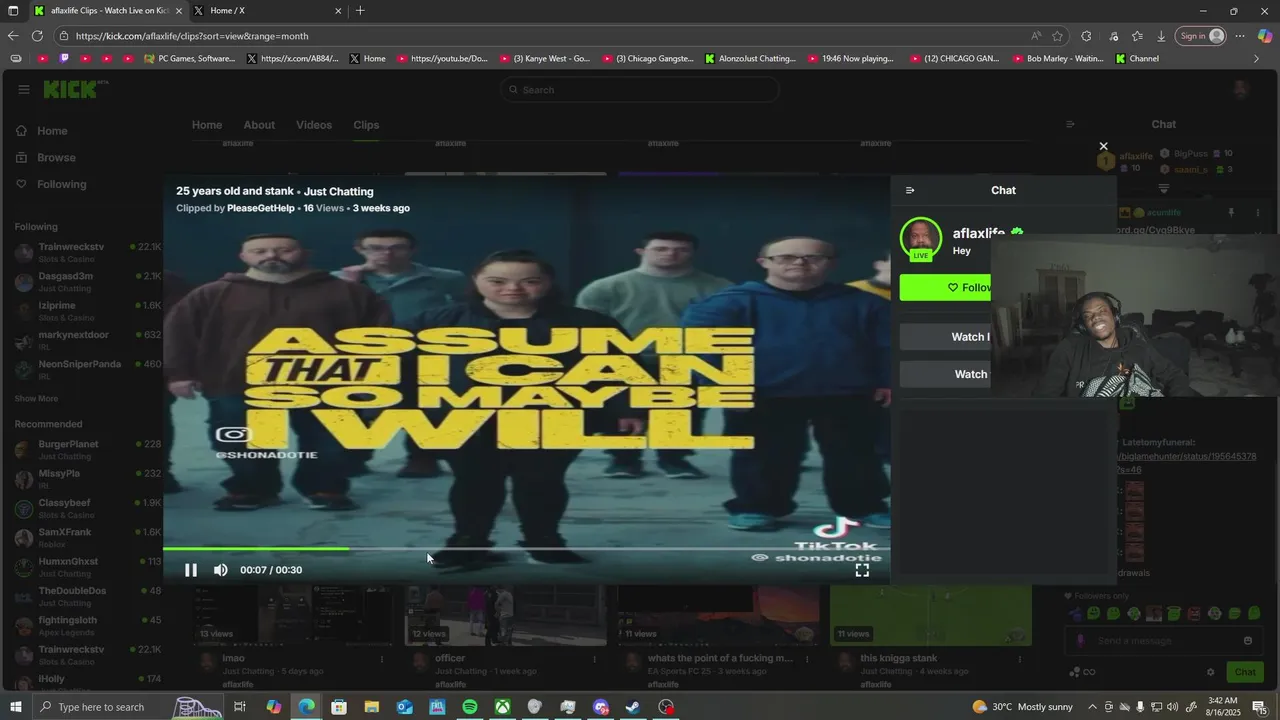The height and width of the screenshot is (720, 1280).
Task: Open 'this knigga stank' clip thumbnail
Action: 931,615
